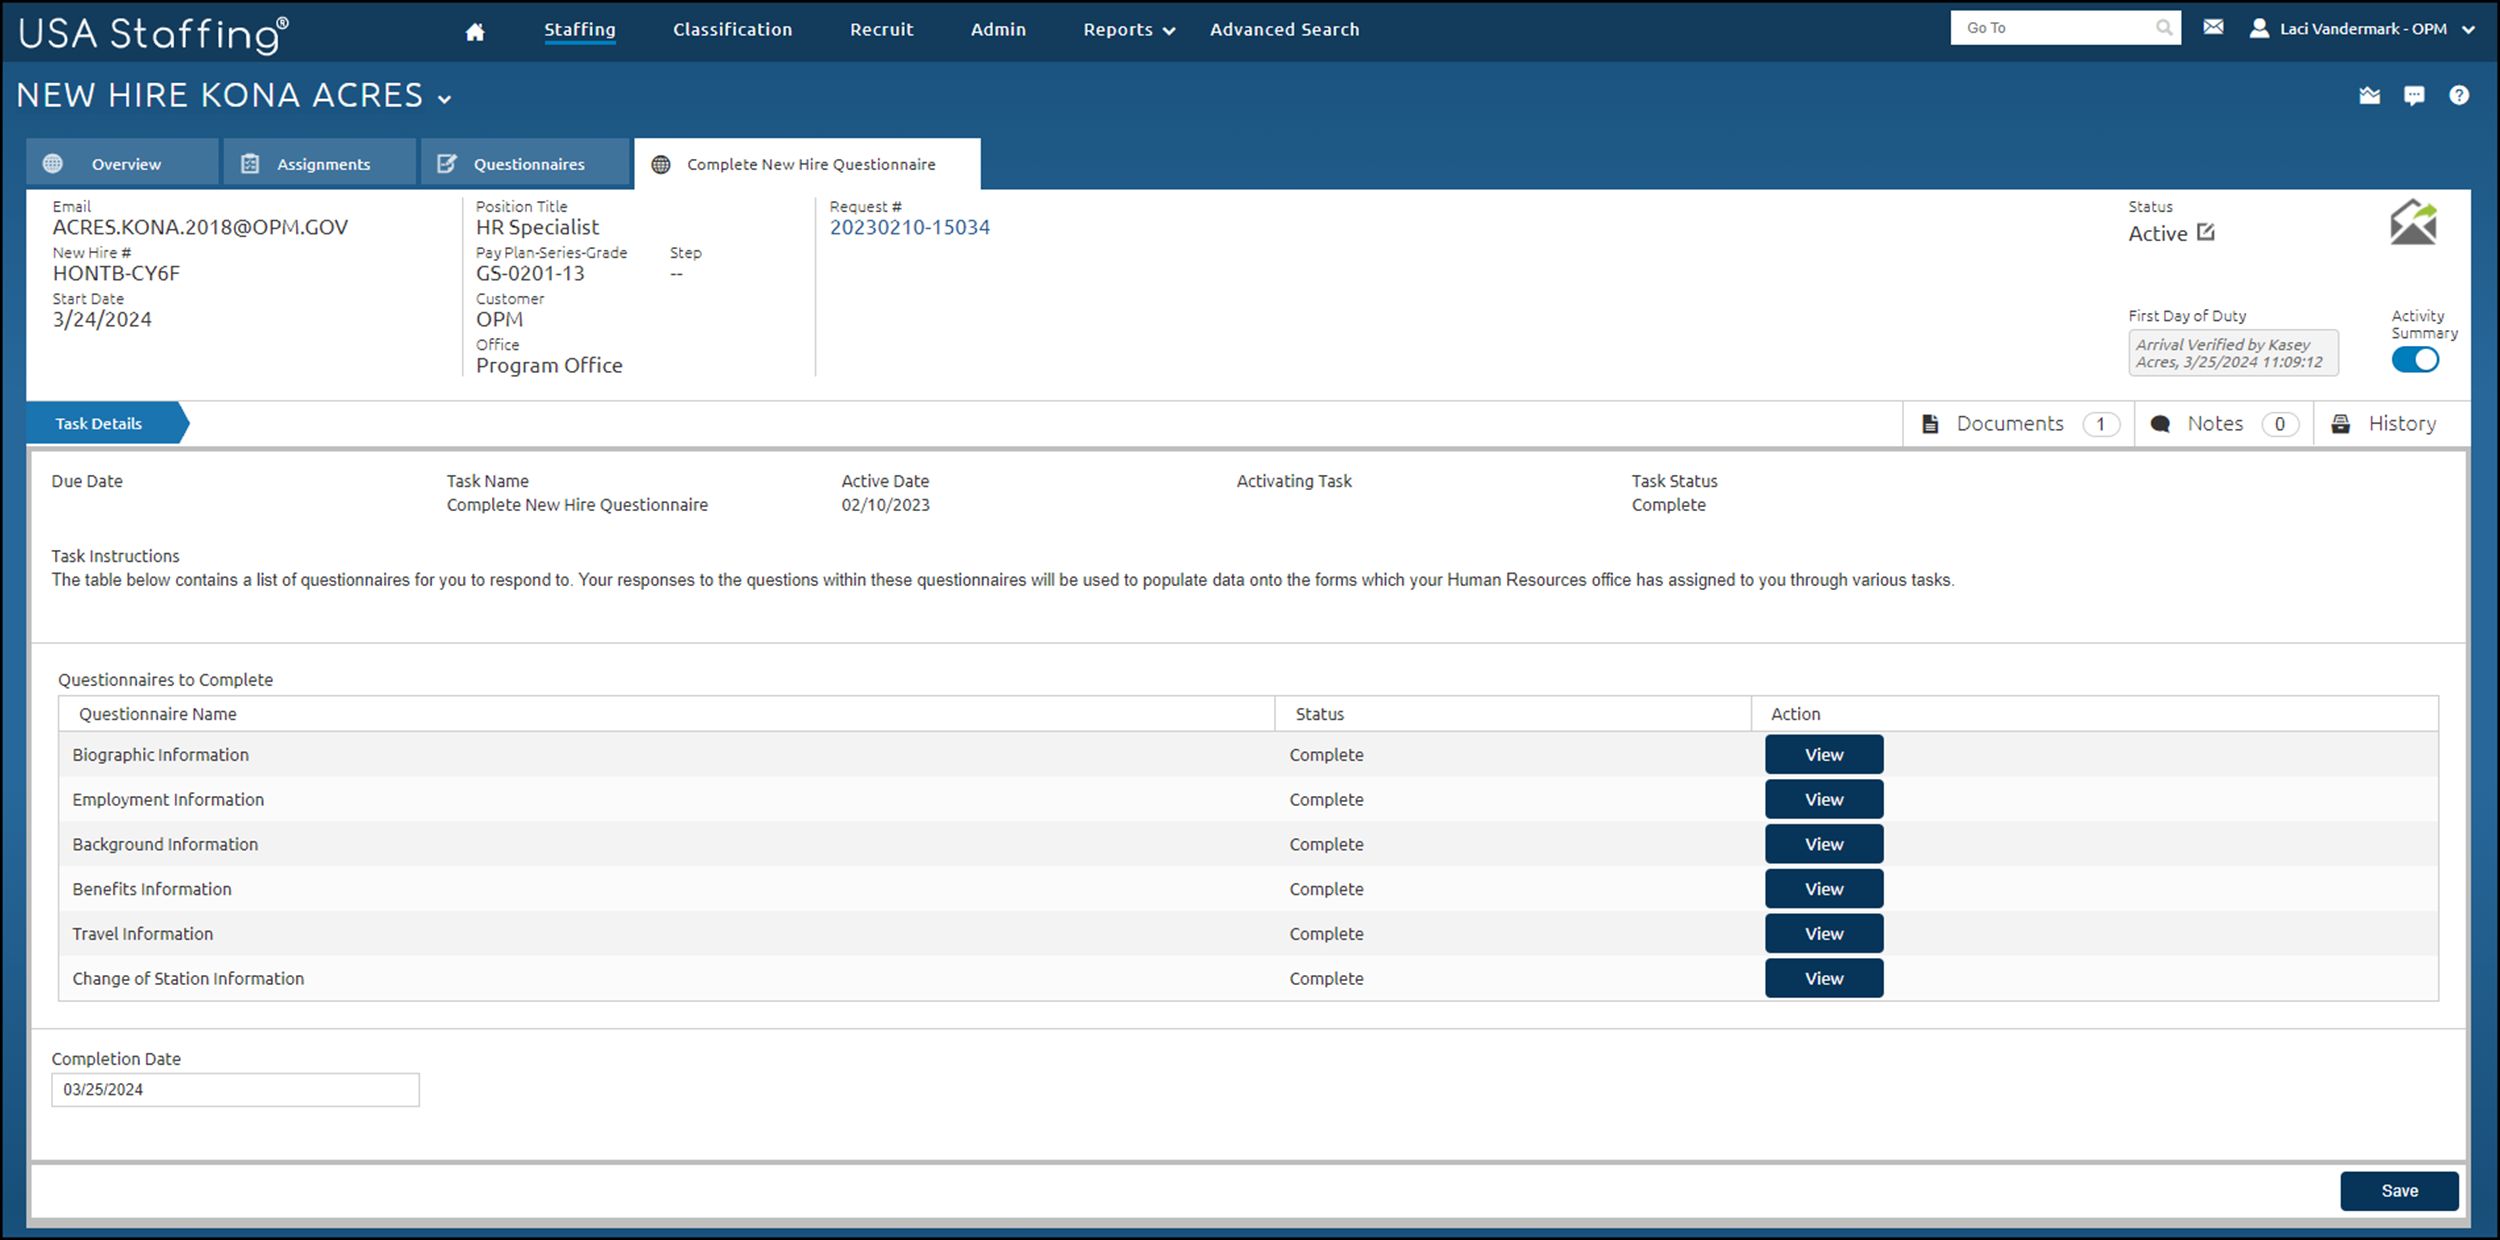The height and width of the screenshot is (1240, 2500).
Task: Open the help question mark icon
Action: (2458, 96)
